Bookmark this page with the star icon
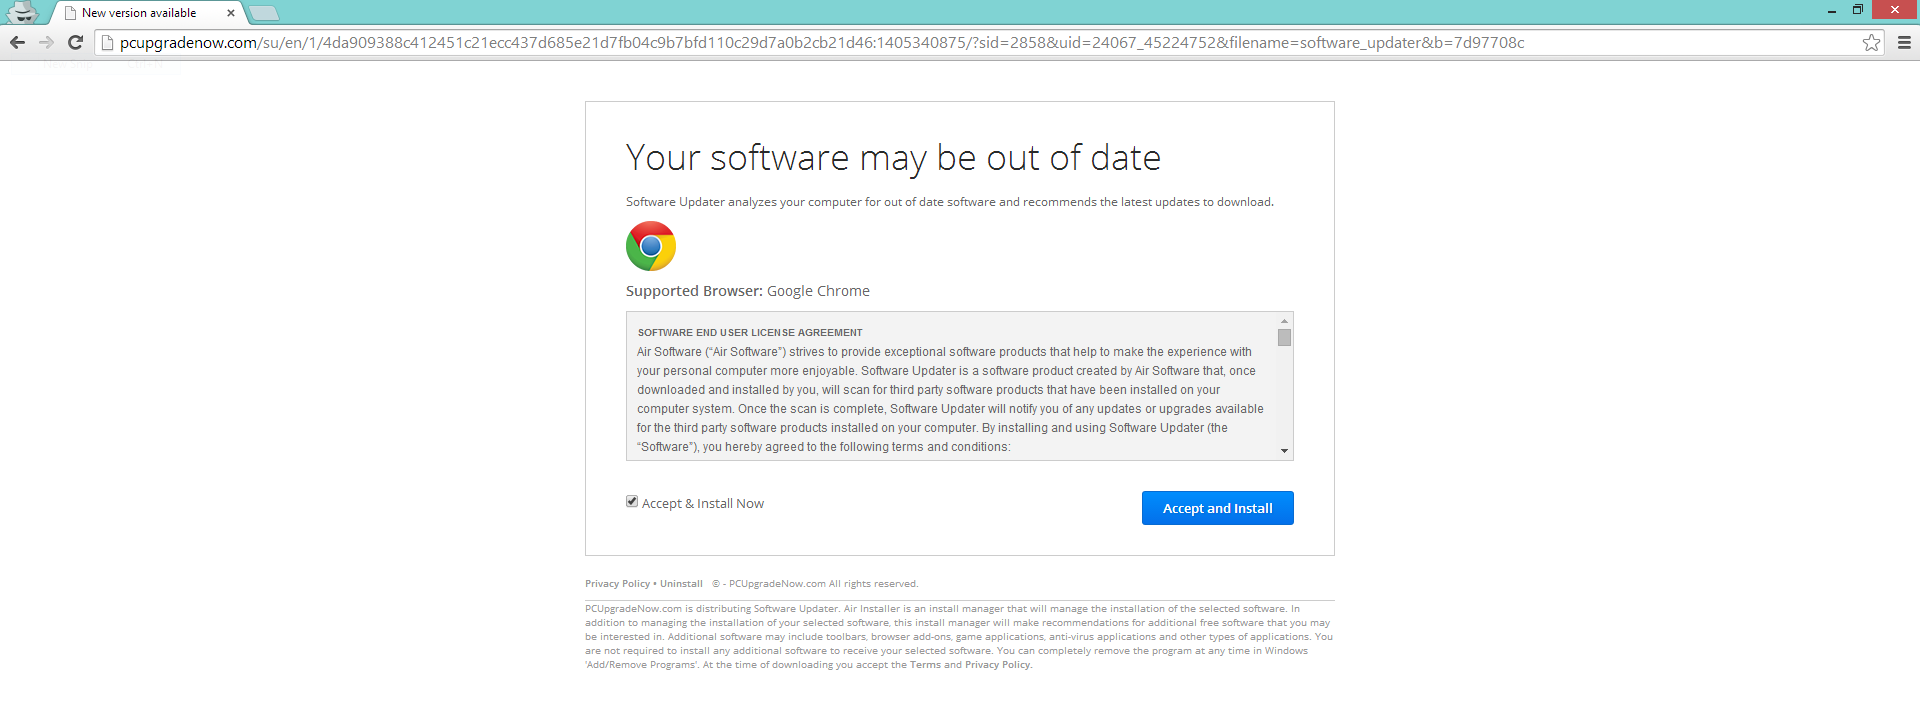This screenshot has width=1920, height=714. coord(1871,42)
